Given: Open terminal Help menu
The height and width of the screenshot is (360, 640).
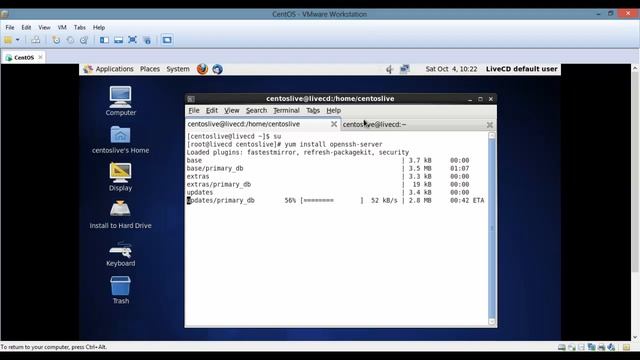Looking at the screenshot, I should pyautogui.click(x=333, y=111).
